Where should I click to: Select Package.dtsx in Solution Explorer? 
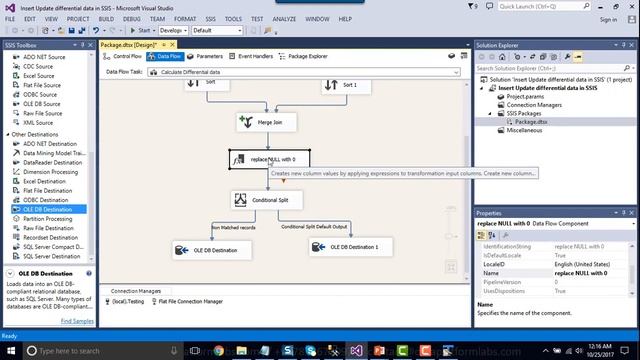(x=531, y=122)
